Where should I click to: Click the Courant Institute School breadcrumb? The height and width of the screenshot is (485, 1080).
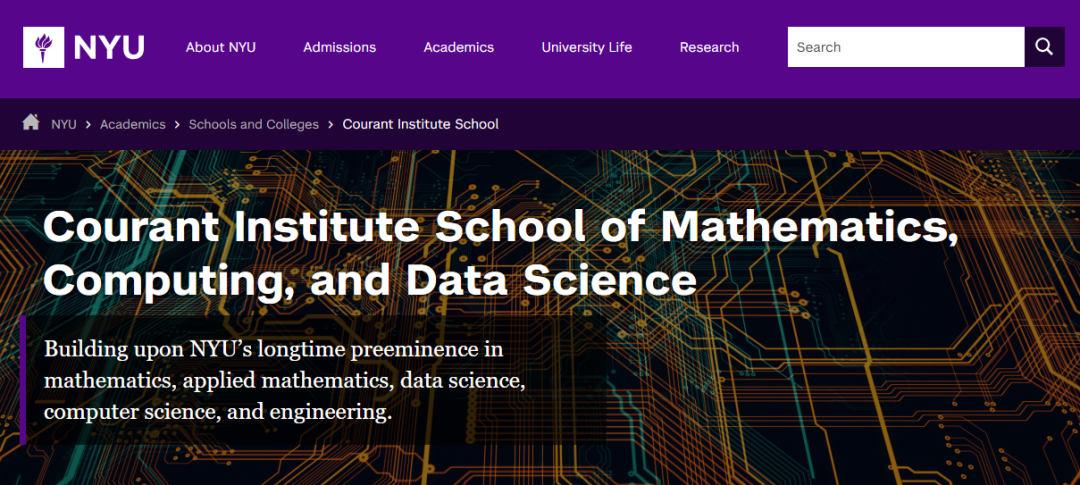(x=420, y=124)
